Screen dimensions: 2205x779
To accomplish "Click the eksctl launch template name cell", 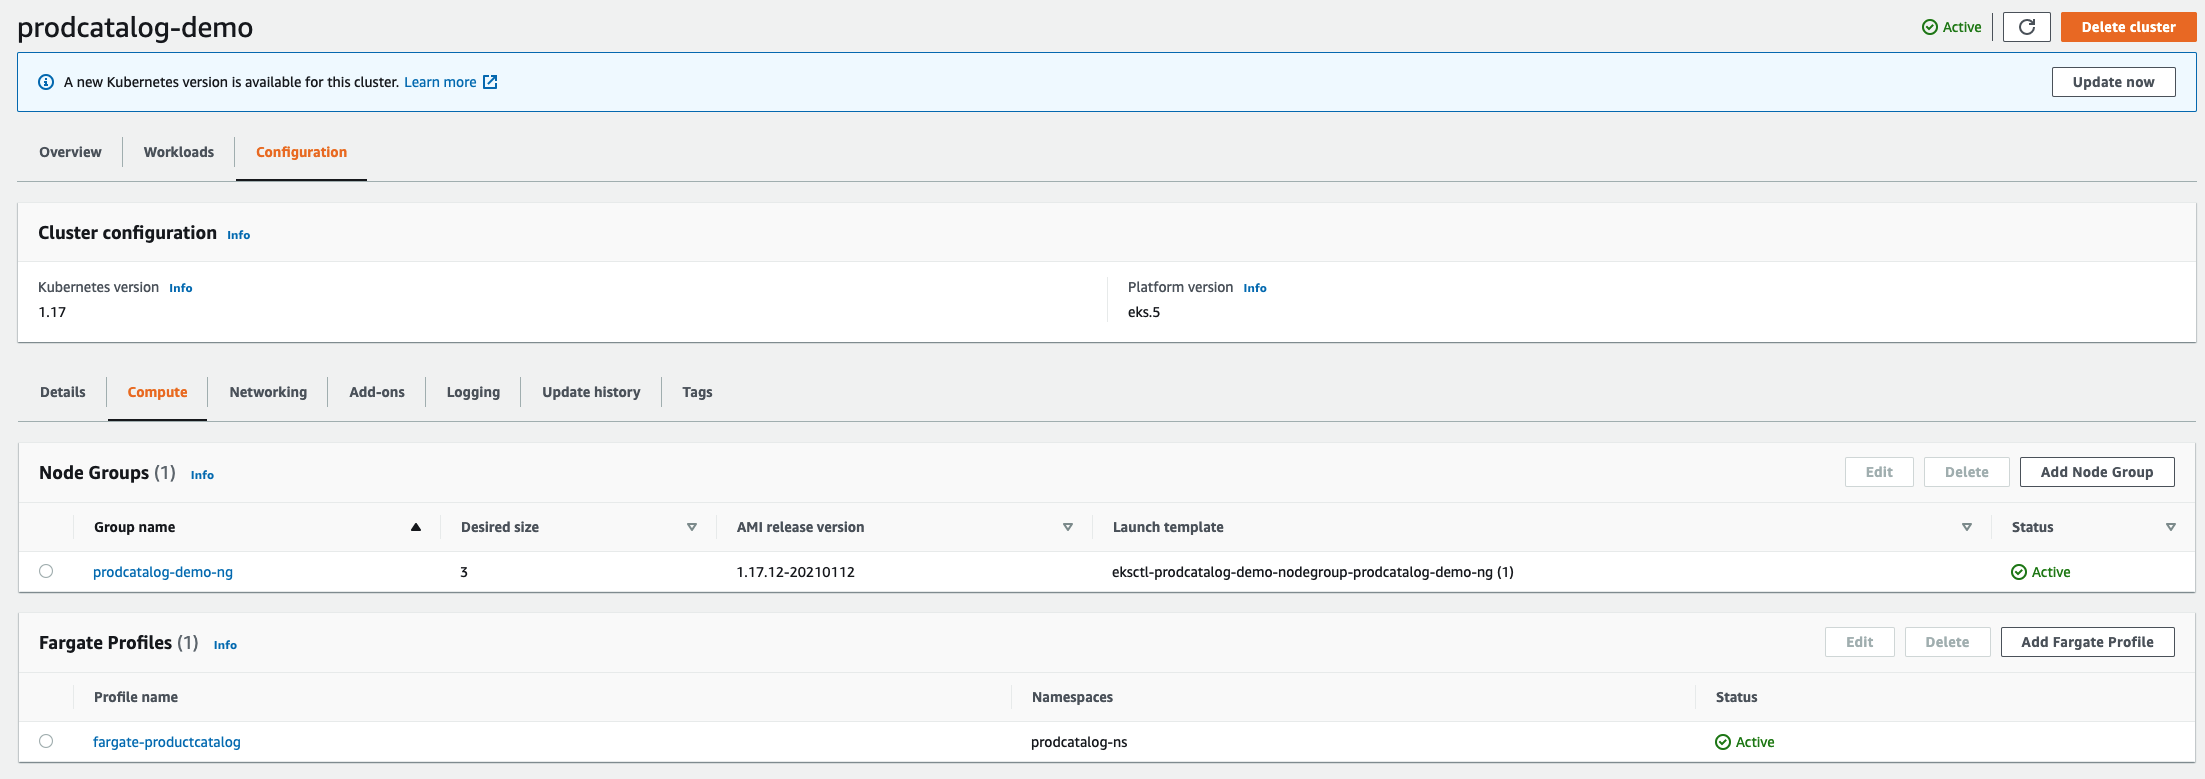I will click(x=1312, y=572).
